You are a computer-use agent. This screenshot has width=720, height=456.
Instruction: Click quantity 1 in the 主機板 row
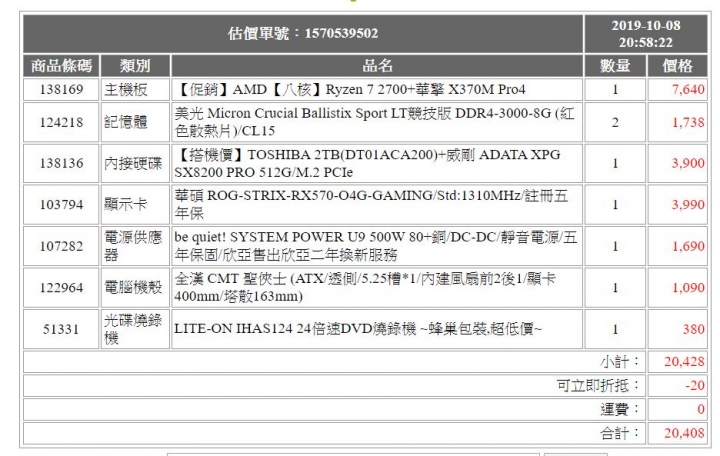[x=615, y=89]
